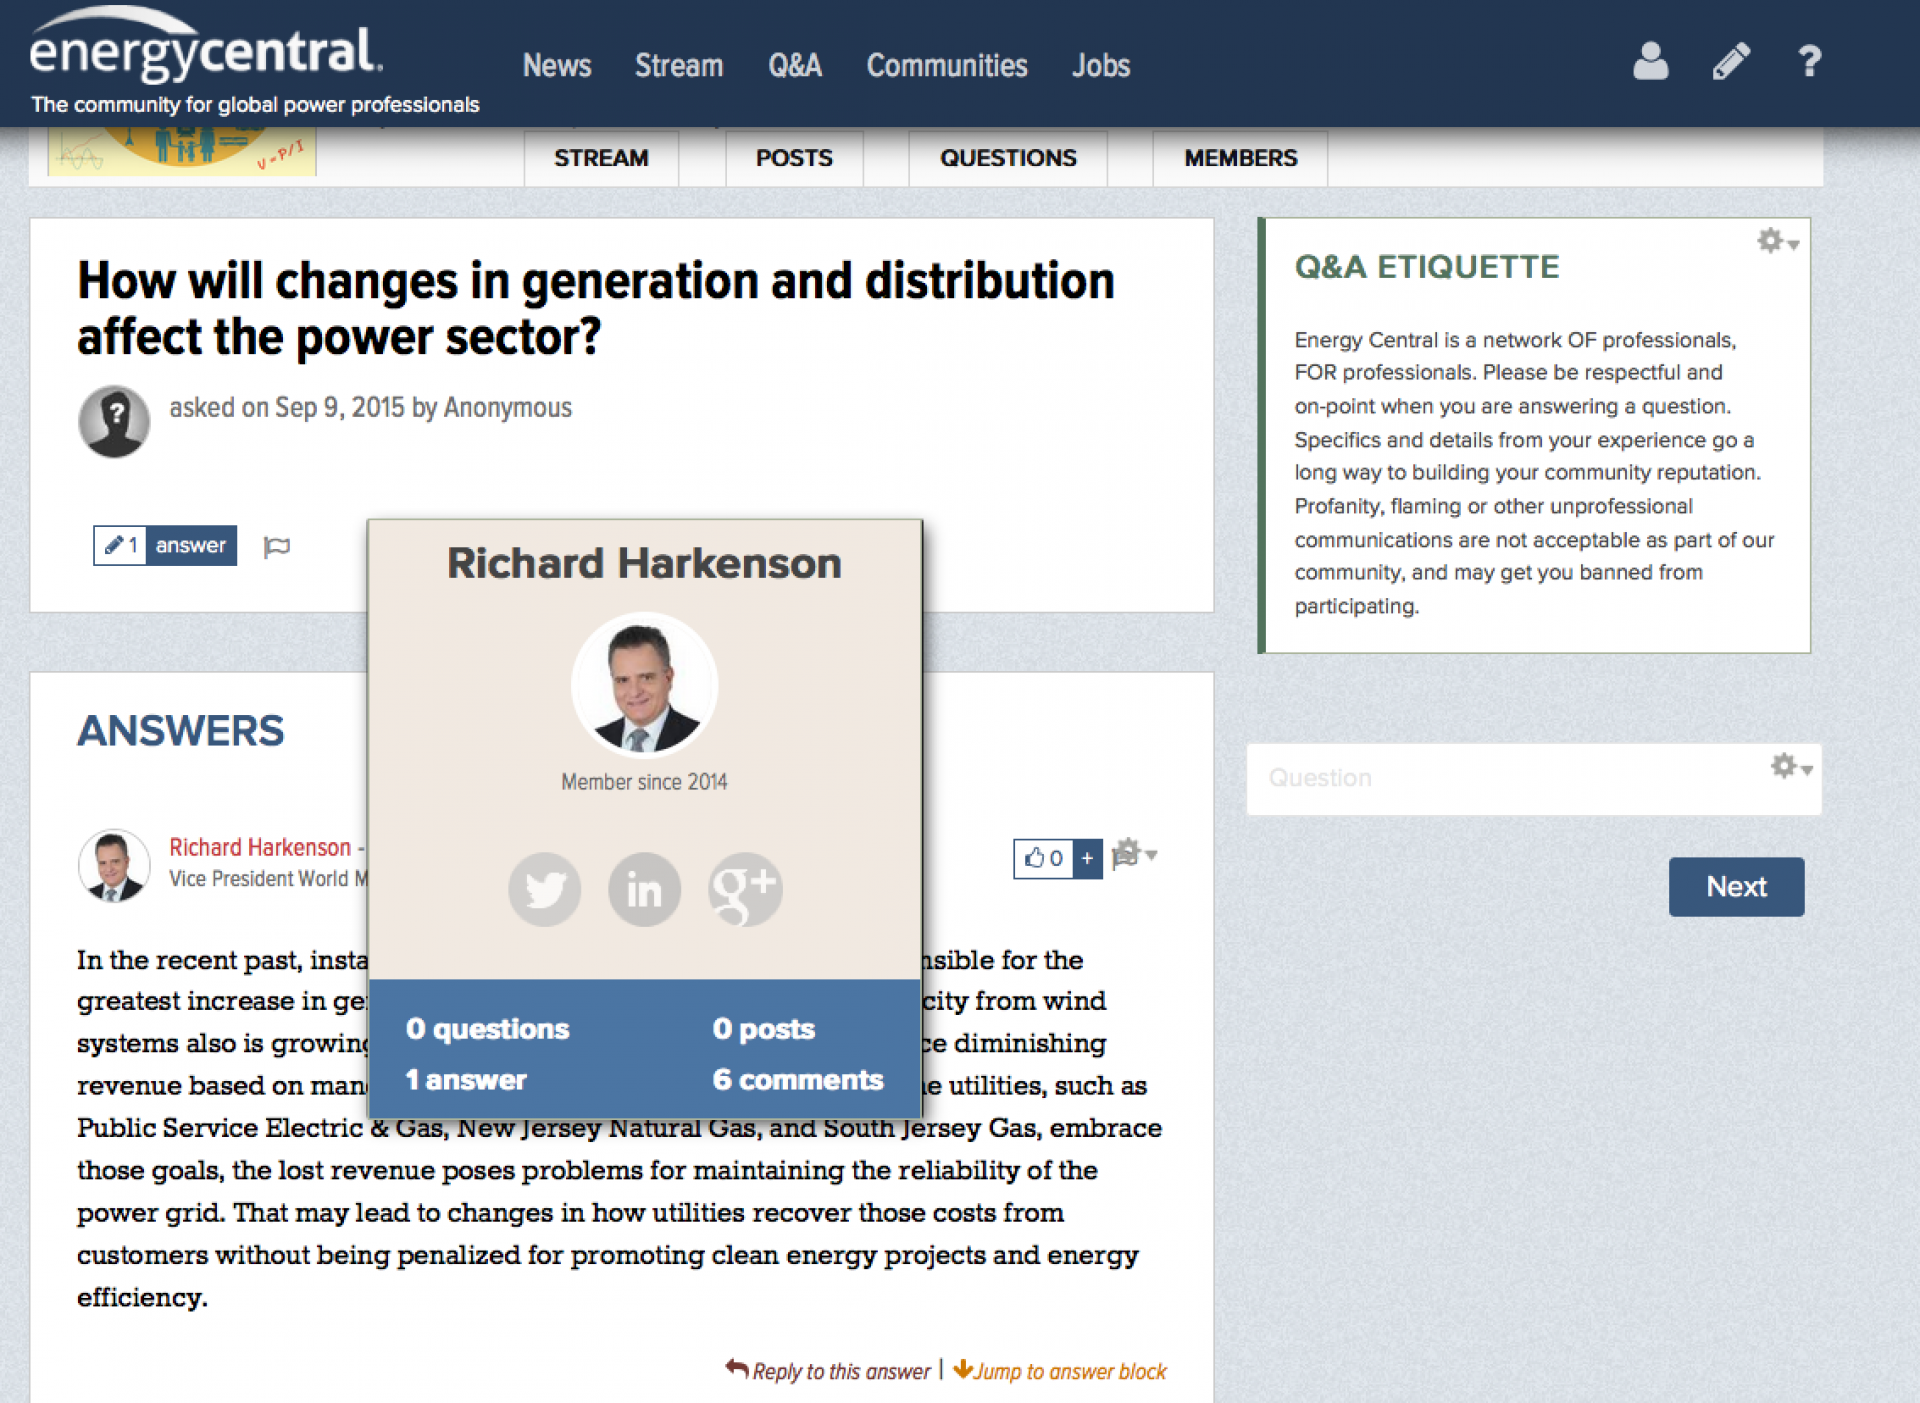The image size is (1920, 1403).
Task: Open the help question mark icon
Action: click(1809, 62)
